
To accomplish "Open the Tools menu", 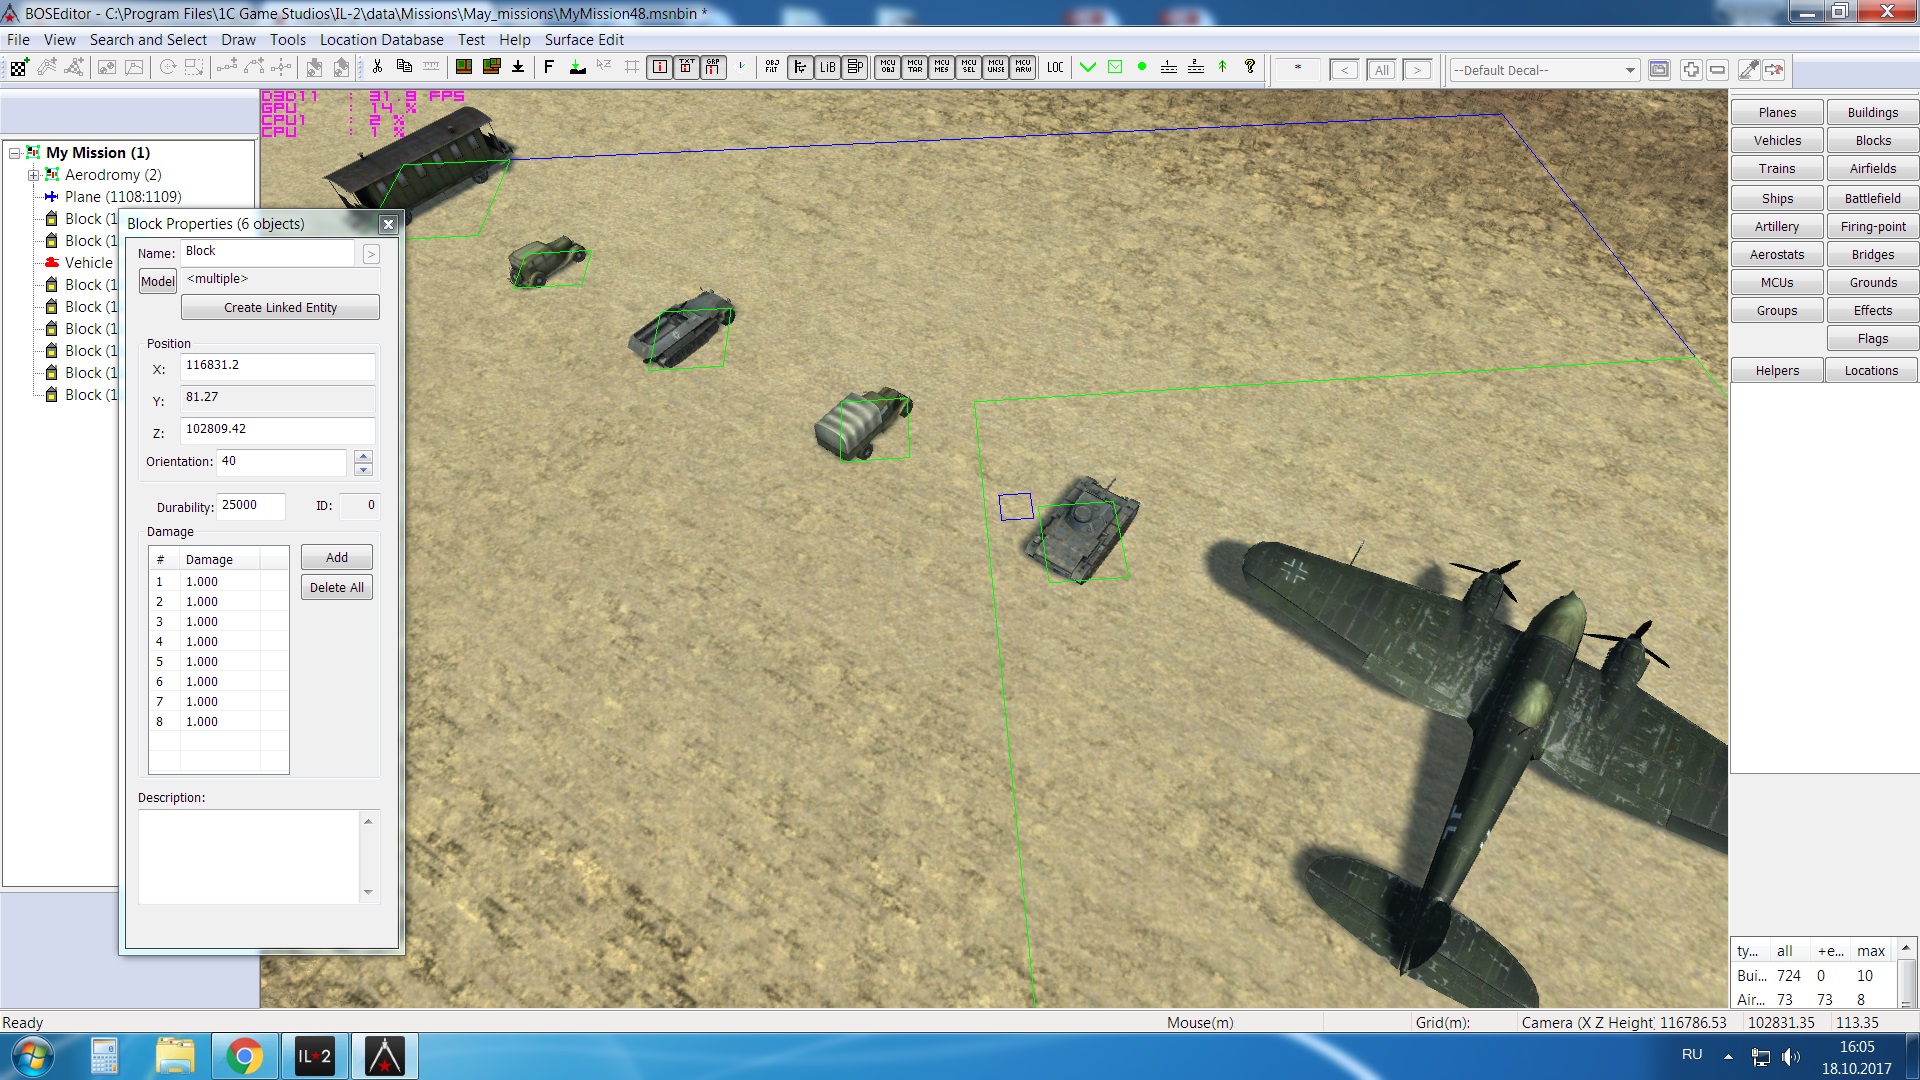I will click(287, 40).
